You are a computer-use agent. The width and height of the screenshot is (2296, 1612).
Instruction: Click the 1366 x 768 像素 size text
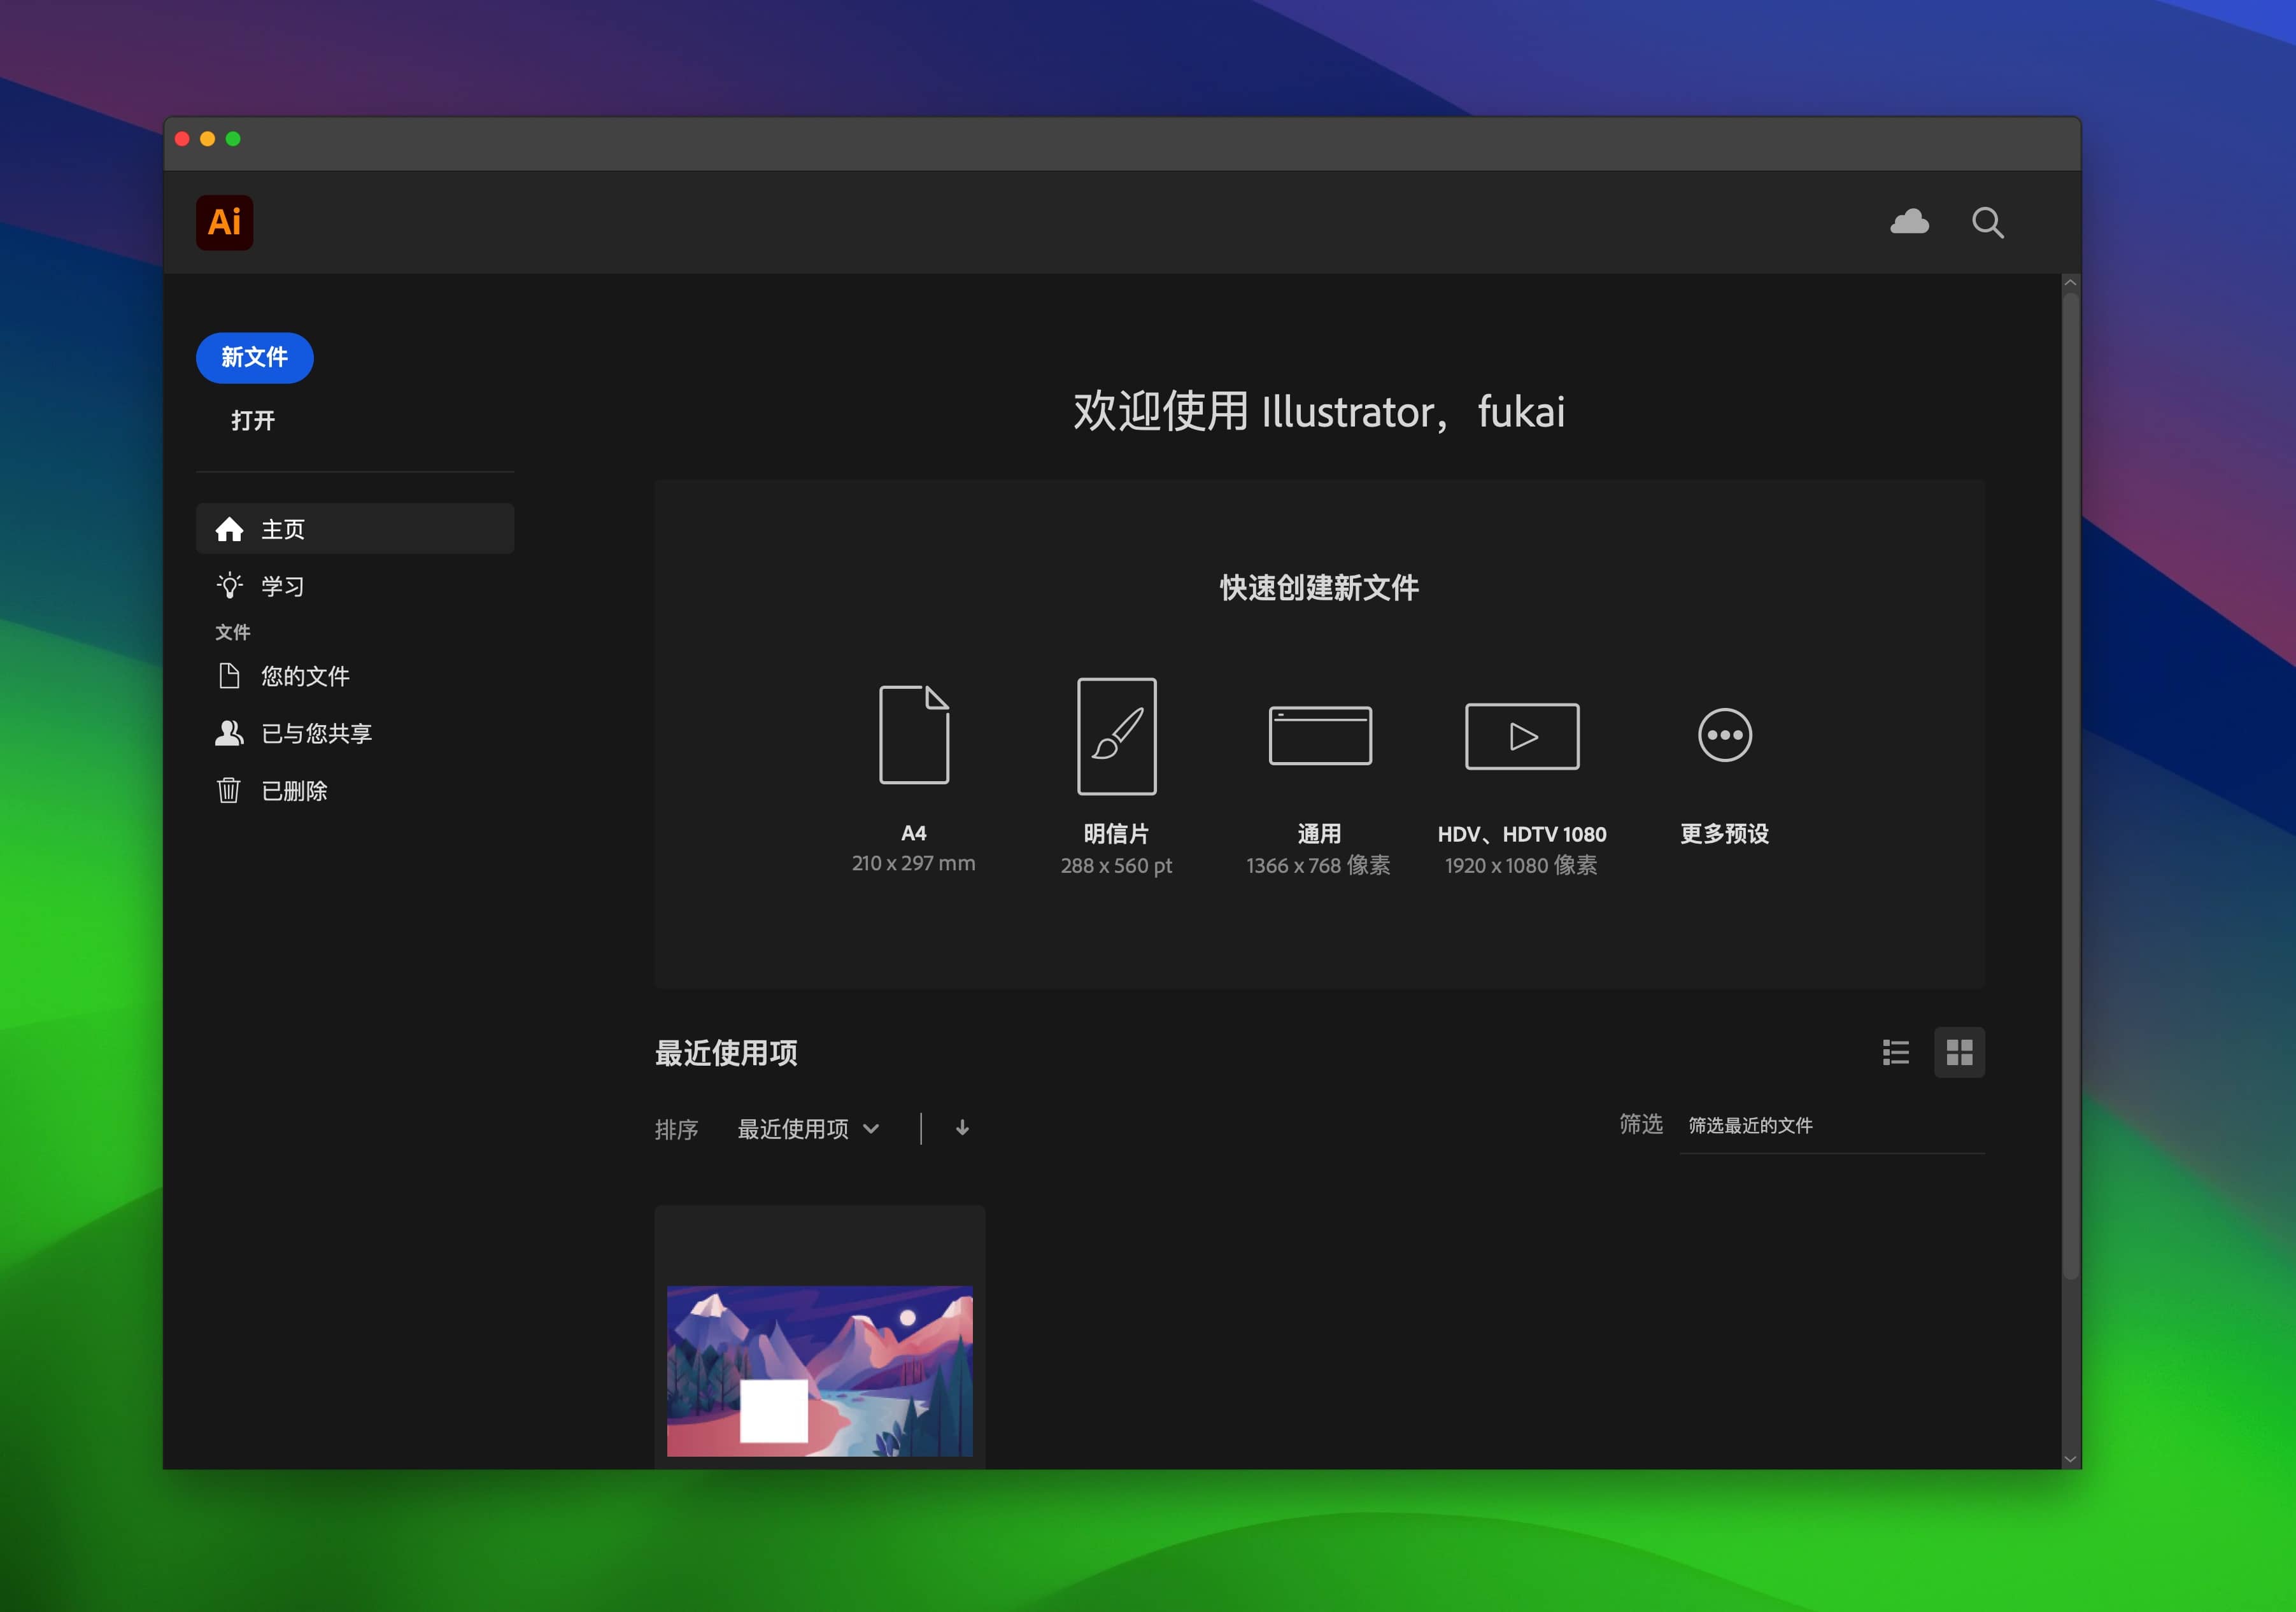[x=1318, y=866]
